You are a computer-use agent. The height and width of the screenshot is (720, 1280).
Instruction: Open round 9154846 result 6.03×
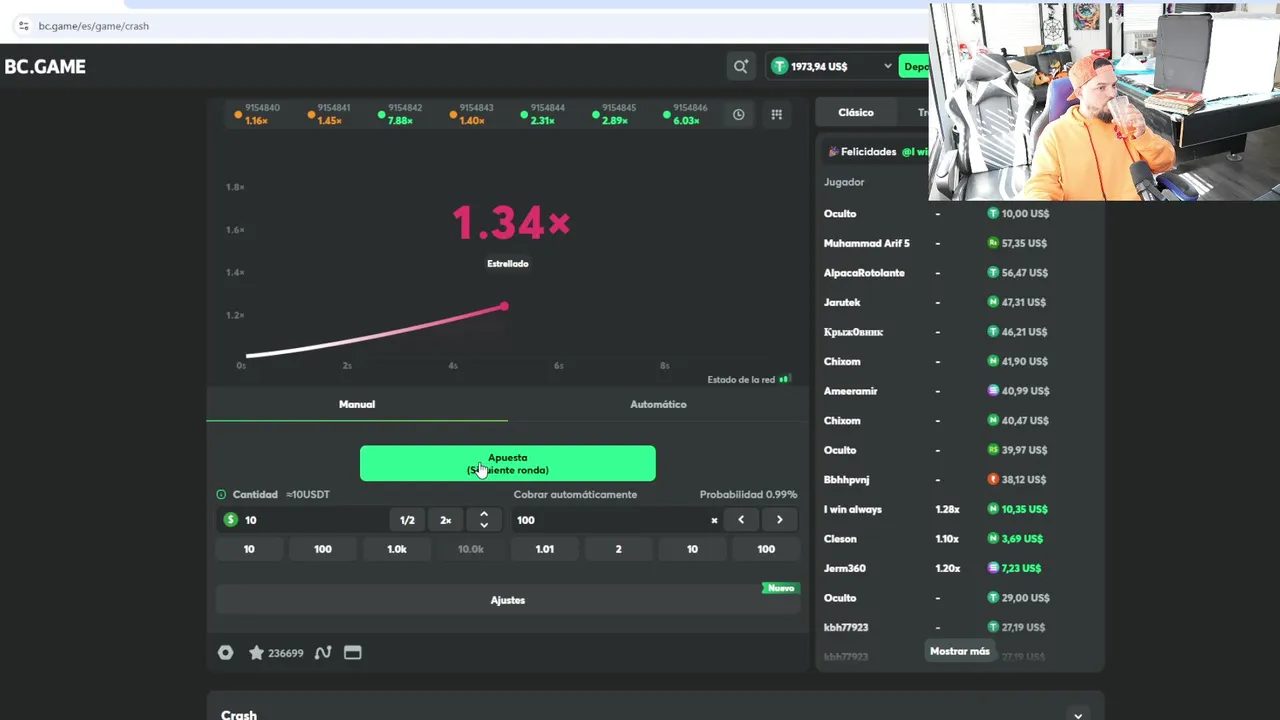(x=685, y=114)
